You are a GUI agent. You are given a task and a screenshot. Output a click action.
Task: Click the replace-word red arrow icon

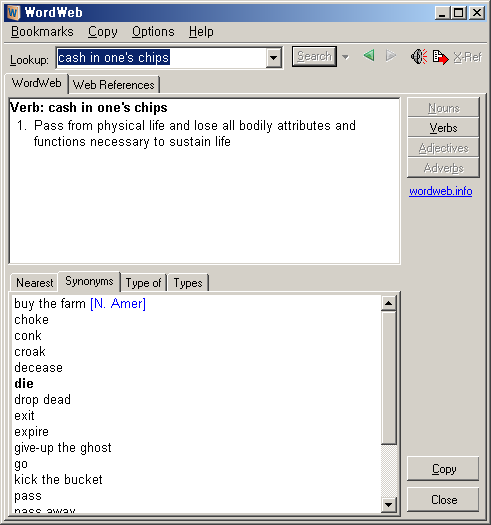coord(440,57)
